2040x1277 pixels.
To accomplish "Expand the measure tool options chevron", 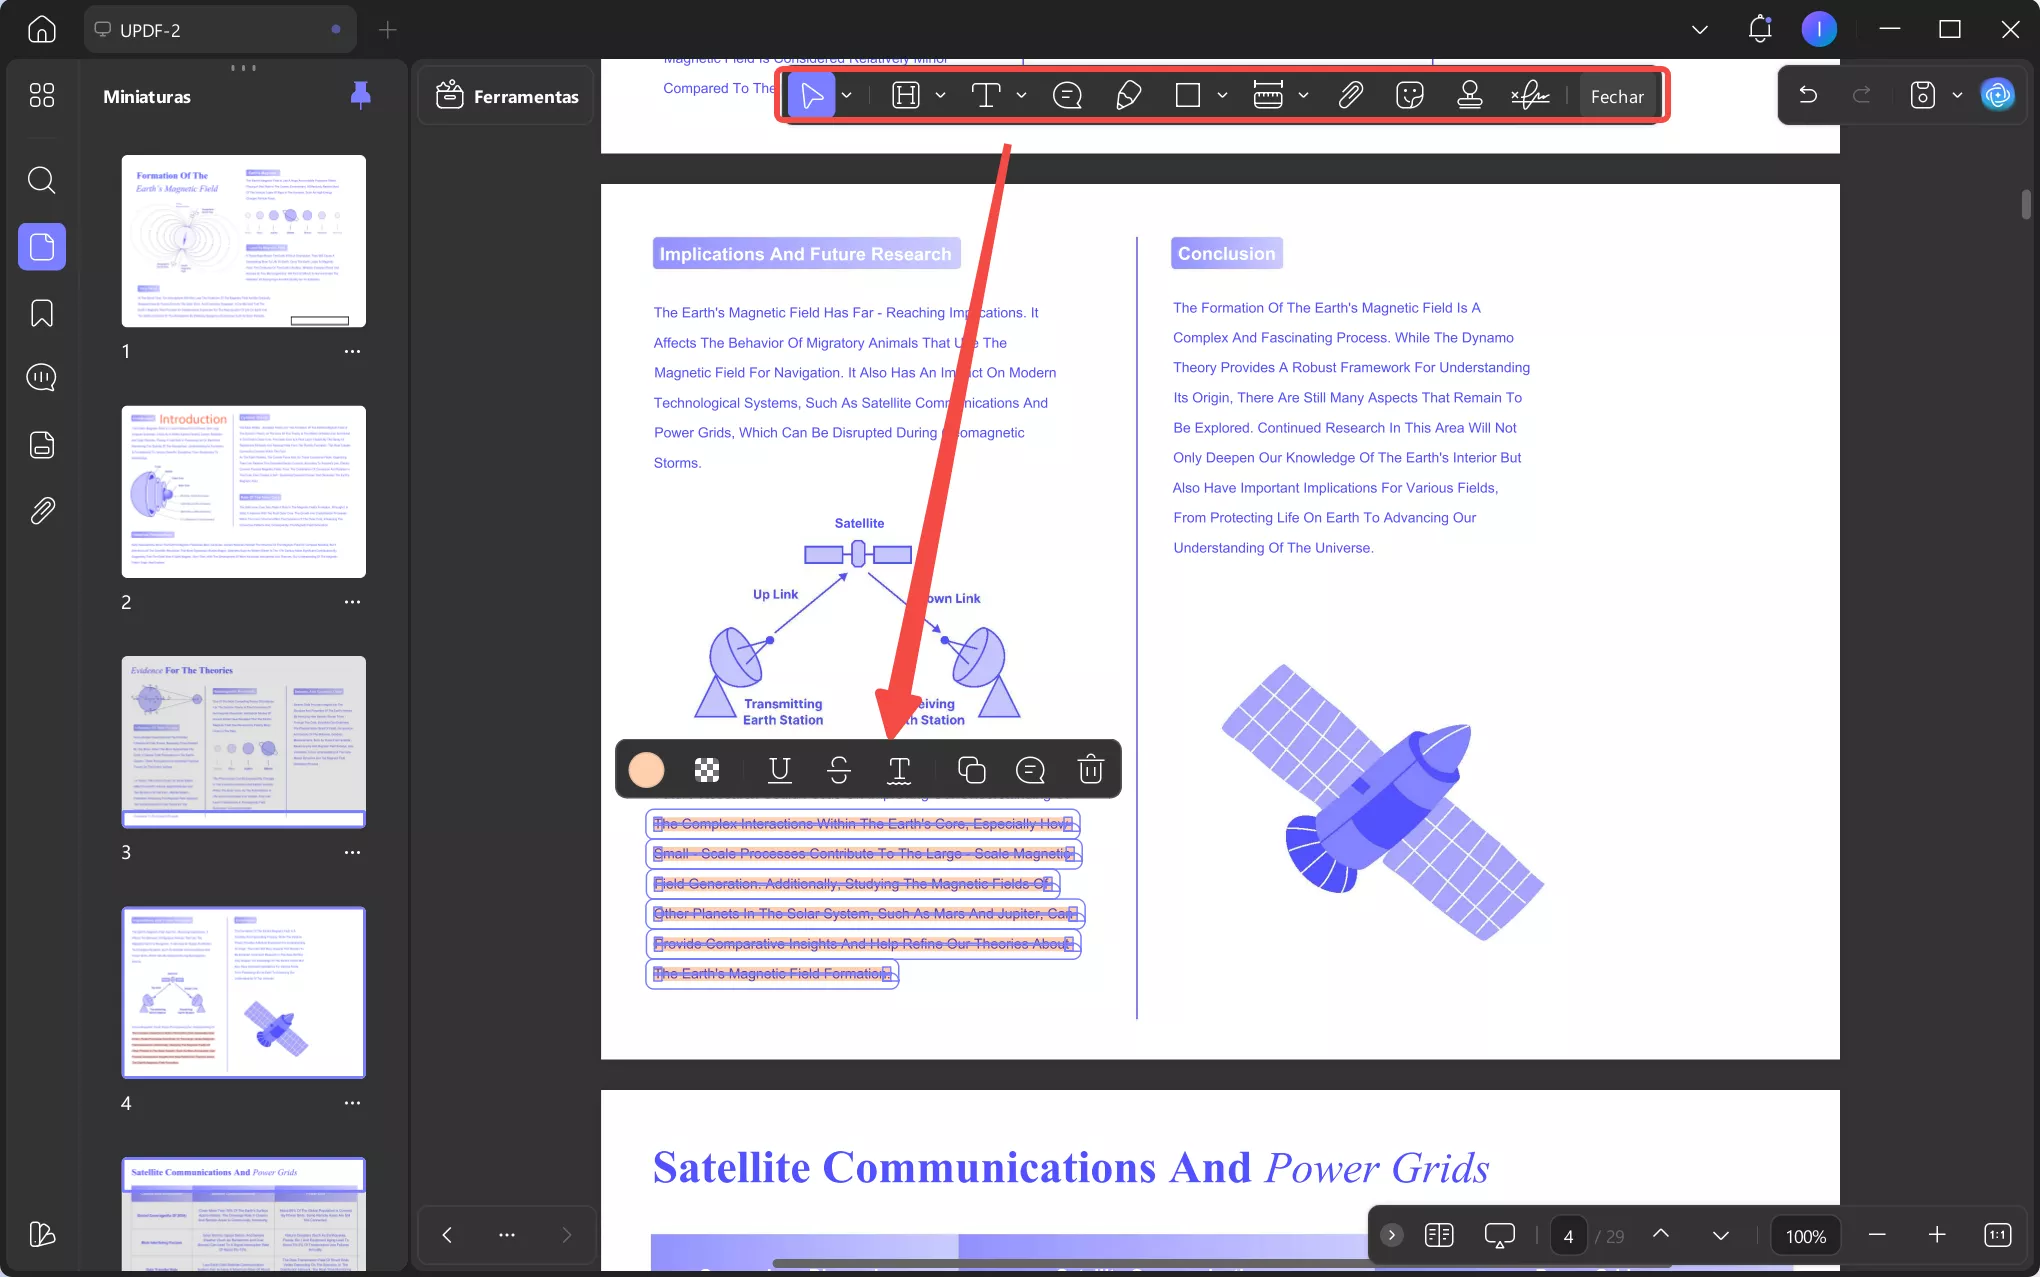I will [1303, 95].
